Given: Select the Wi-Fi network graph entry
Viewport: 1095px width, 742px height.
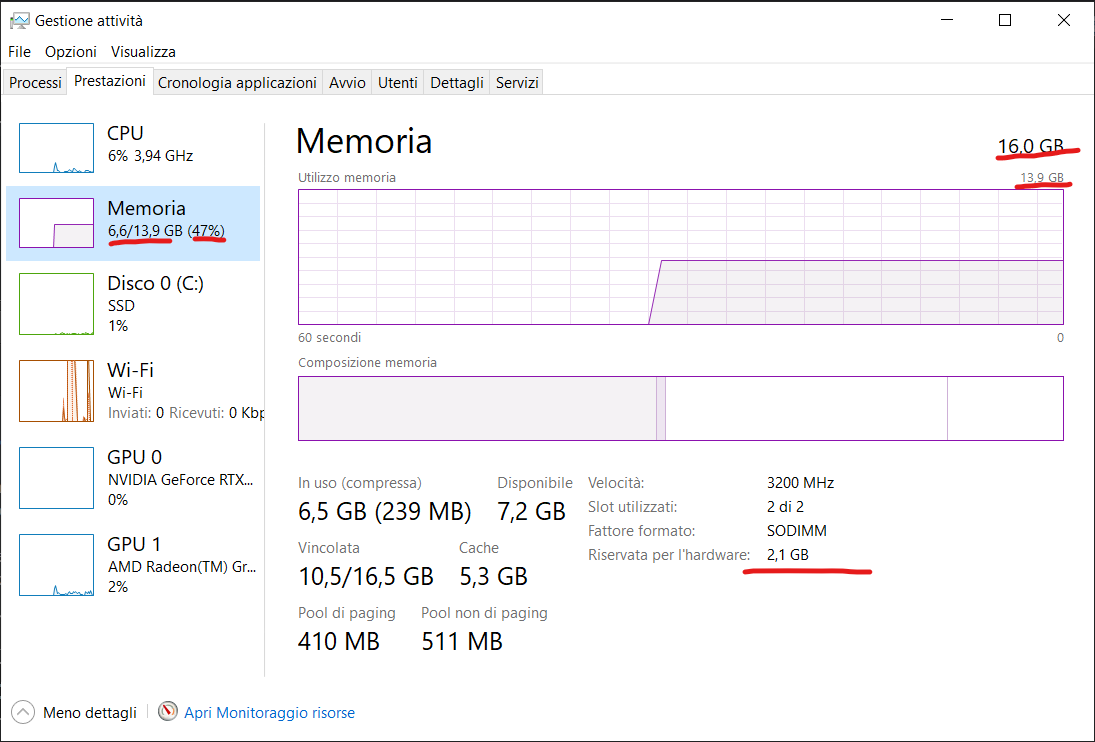Looking at the screenshot, I should pos(56,391).
